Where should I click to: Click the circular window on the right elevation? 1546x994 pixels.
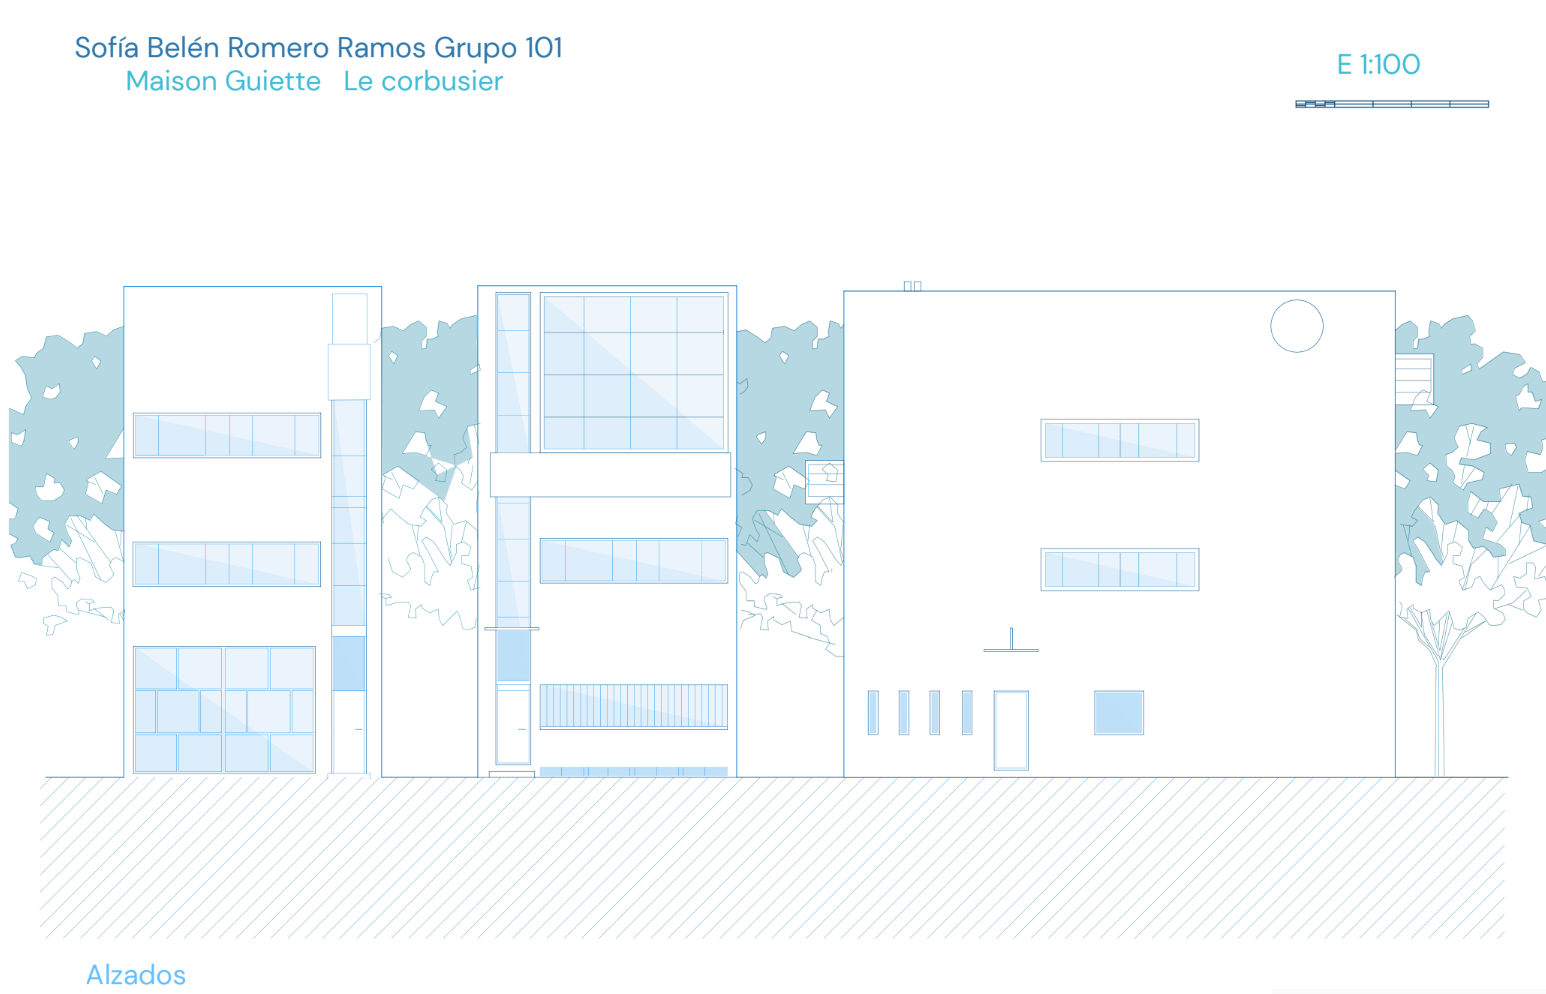click(x=1297, y=326)
